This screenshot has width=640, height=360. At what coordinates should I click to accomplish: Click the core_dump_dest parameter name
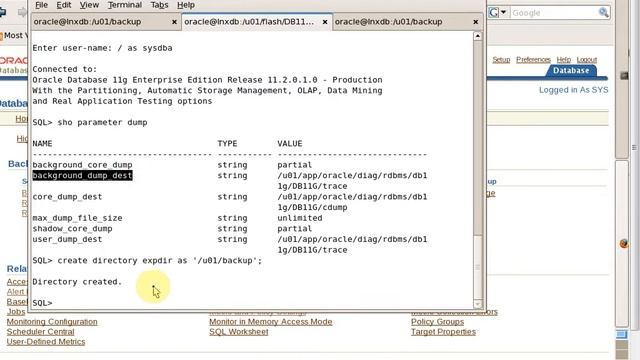pyautogui.click(x=67, y=197)
